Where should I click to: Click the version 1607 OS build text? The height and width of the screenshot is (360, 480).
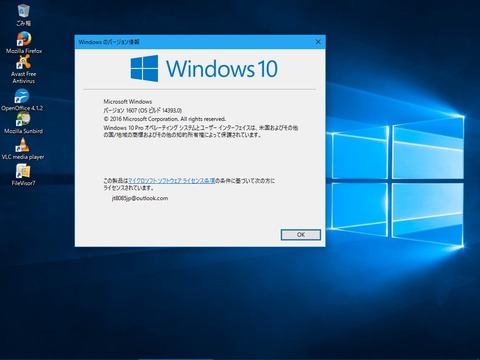[143, 110]
